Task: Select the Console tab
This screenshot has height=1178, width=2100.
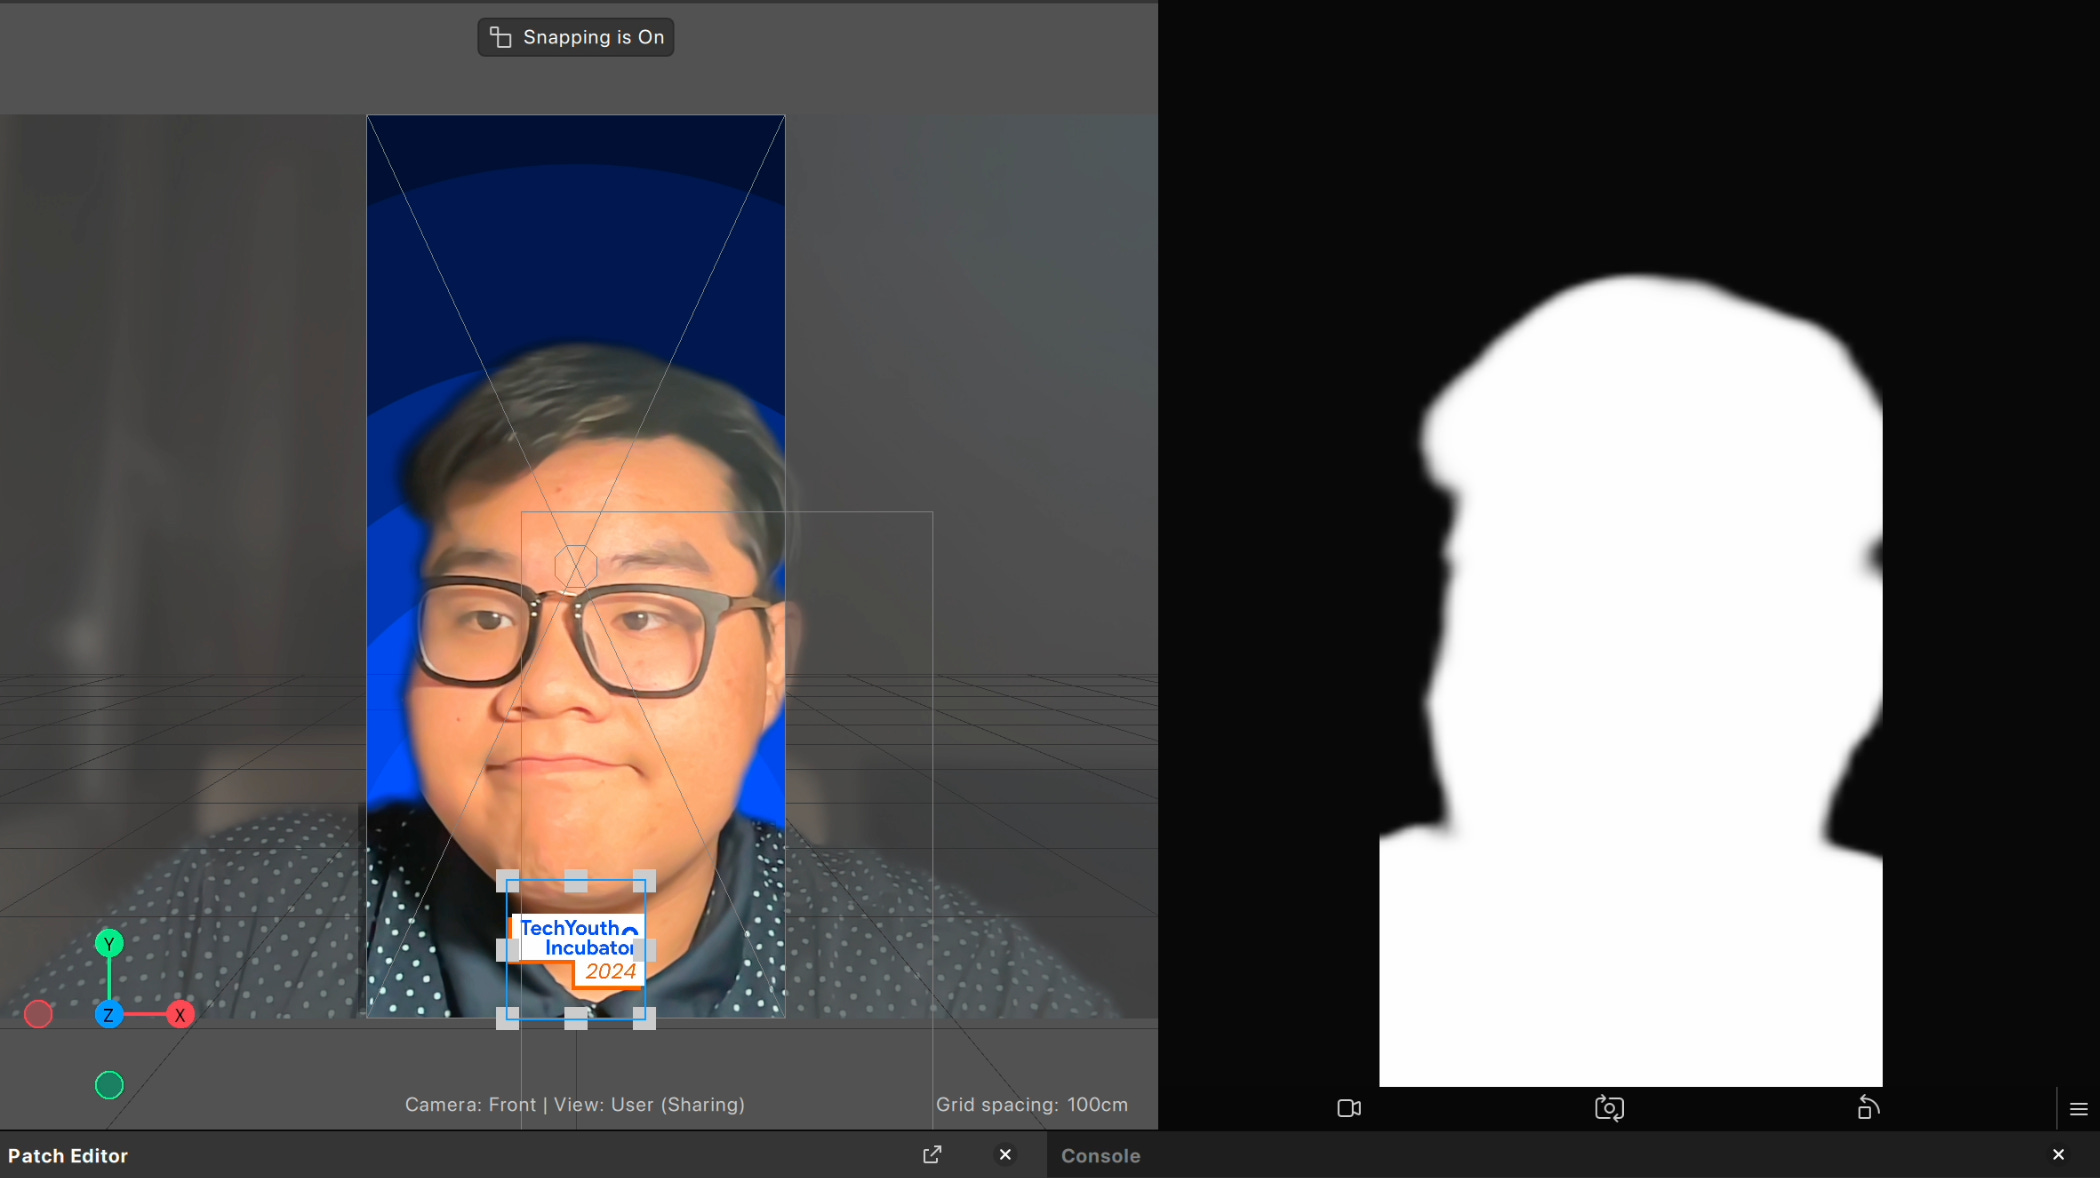Action: (1100, 1156)
